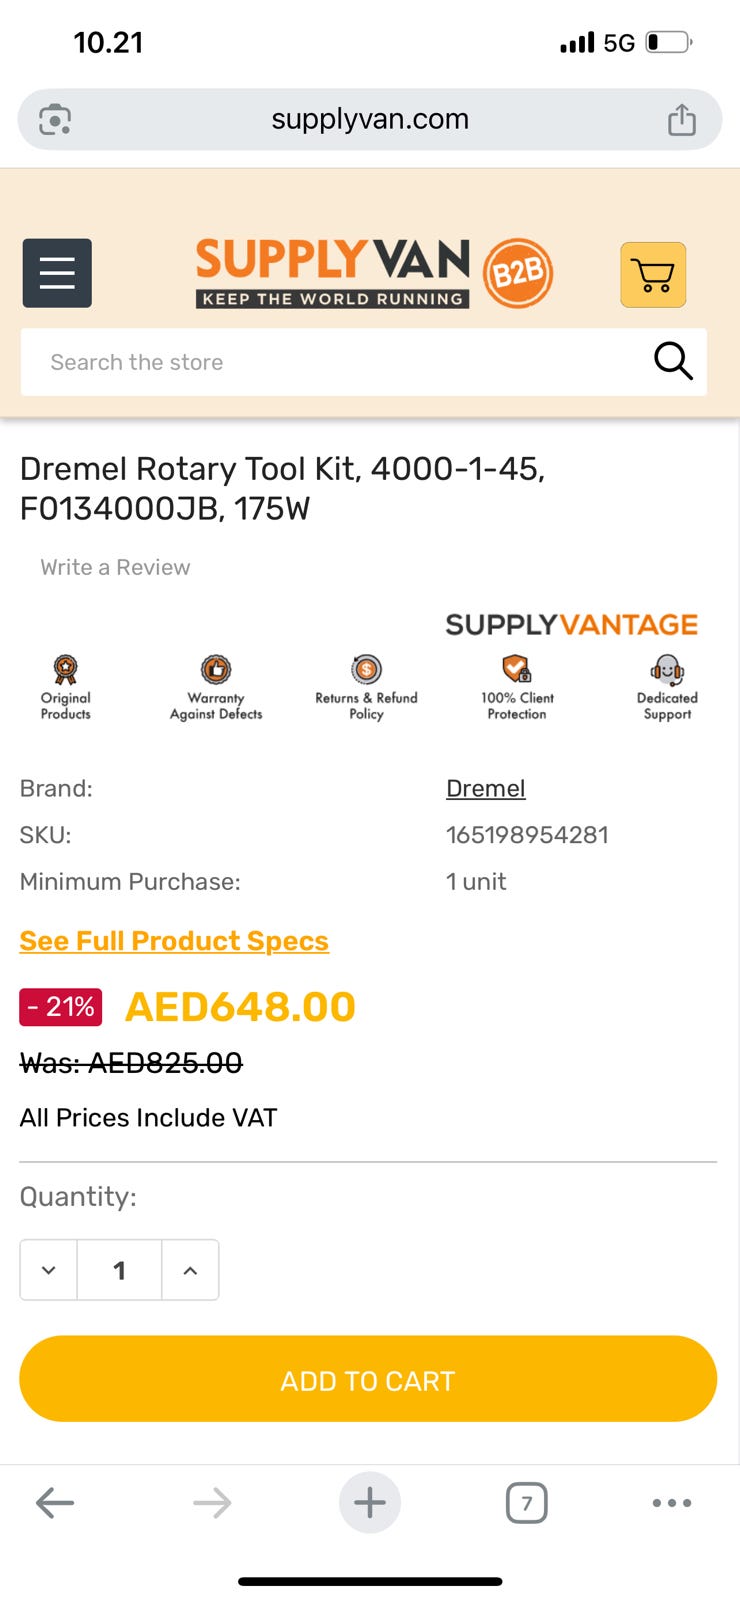Open the browser tabs overview
The image size is (740, 1600).
click(527, 1502)
